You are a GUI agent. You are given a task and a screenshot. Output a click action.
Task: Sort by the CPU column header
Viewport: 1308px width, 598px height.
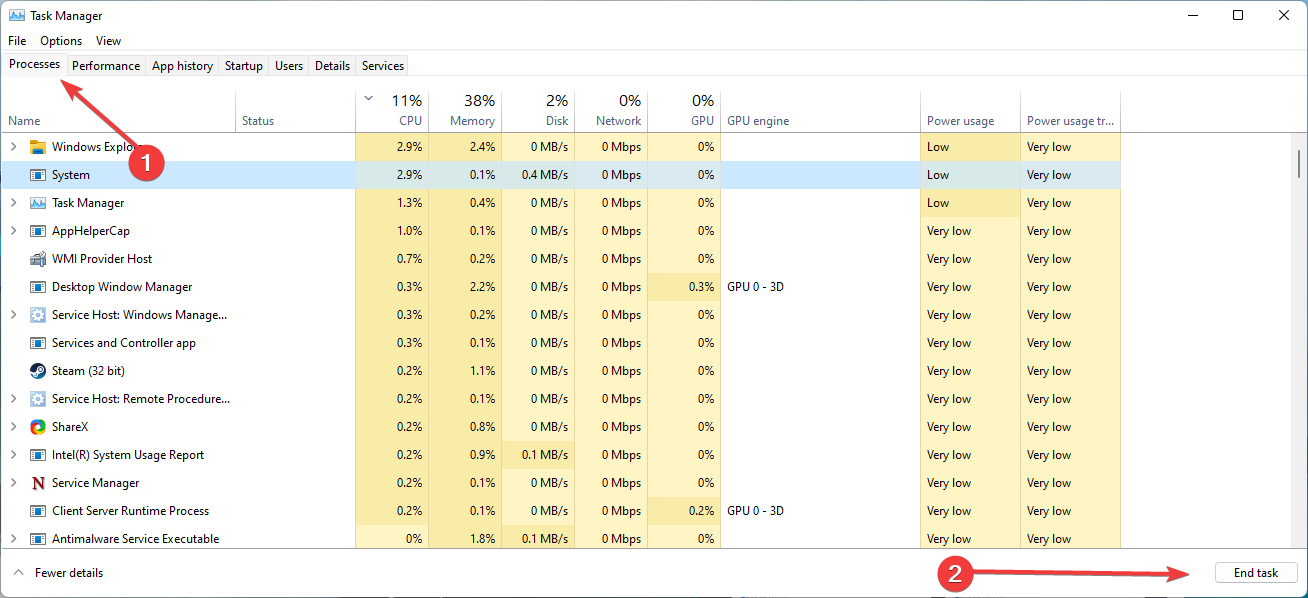392,111
